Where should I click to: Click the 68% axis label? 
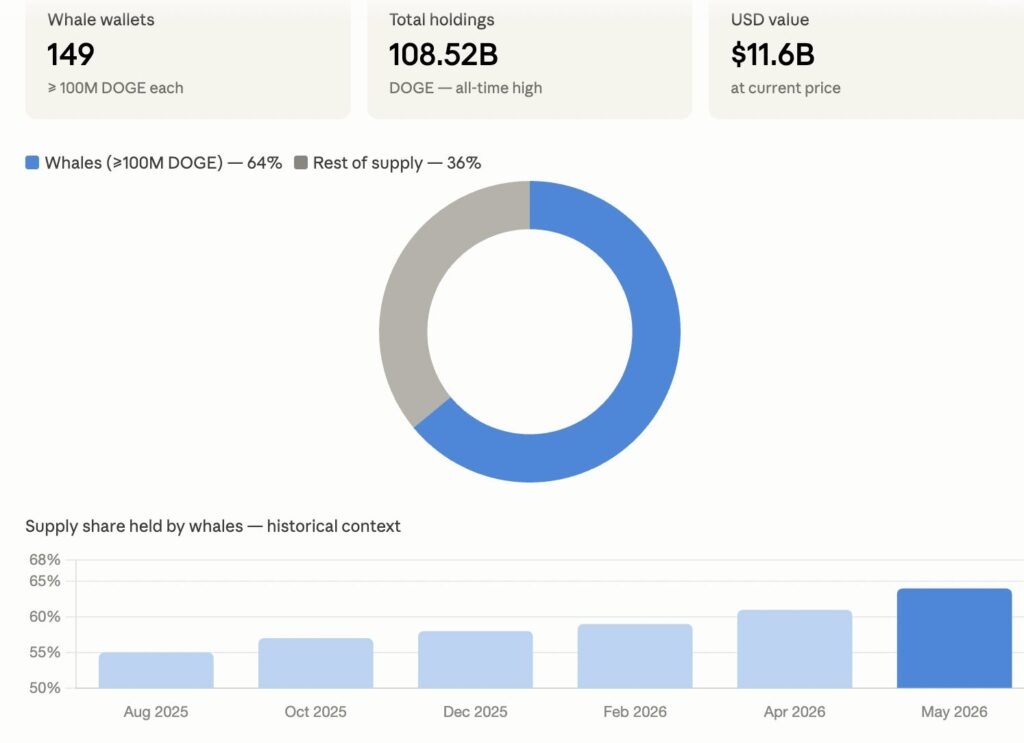(x=44, y=560)
